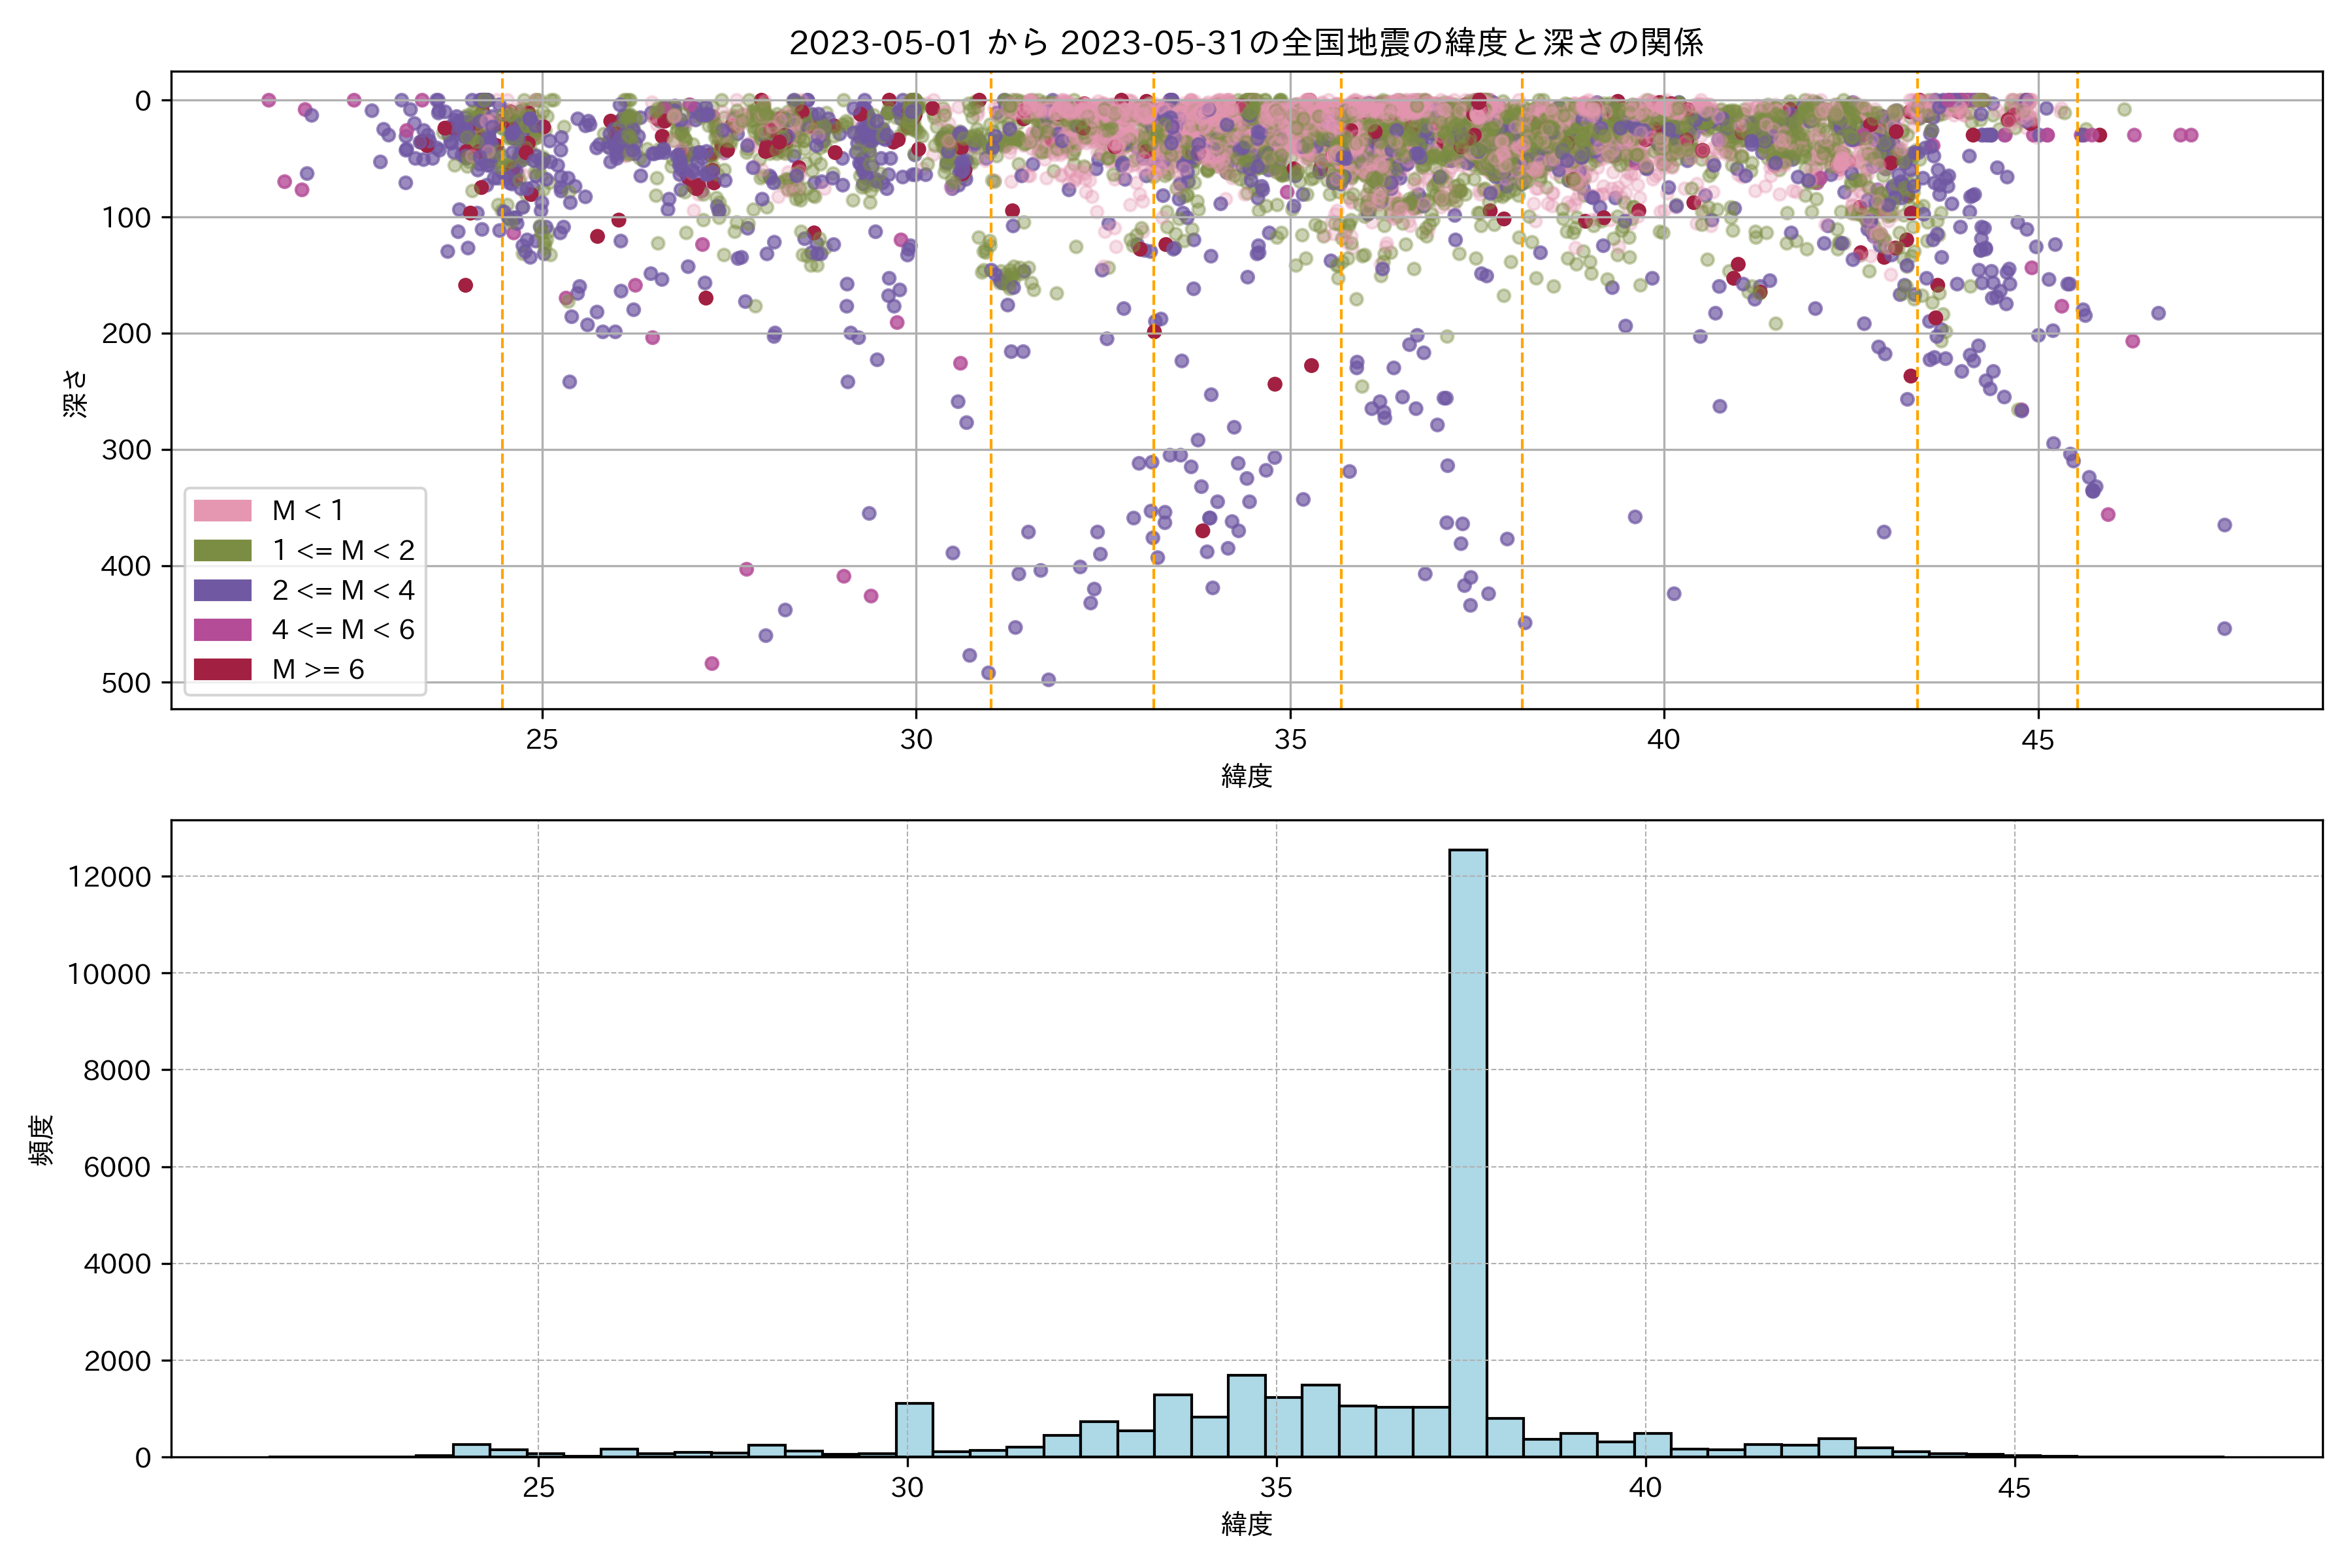Click the green 1 <= M < 2 legend swatch
The height and width of the screenshot is (1568, 2352).
222,550
